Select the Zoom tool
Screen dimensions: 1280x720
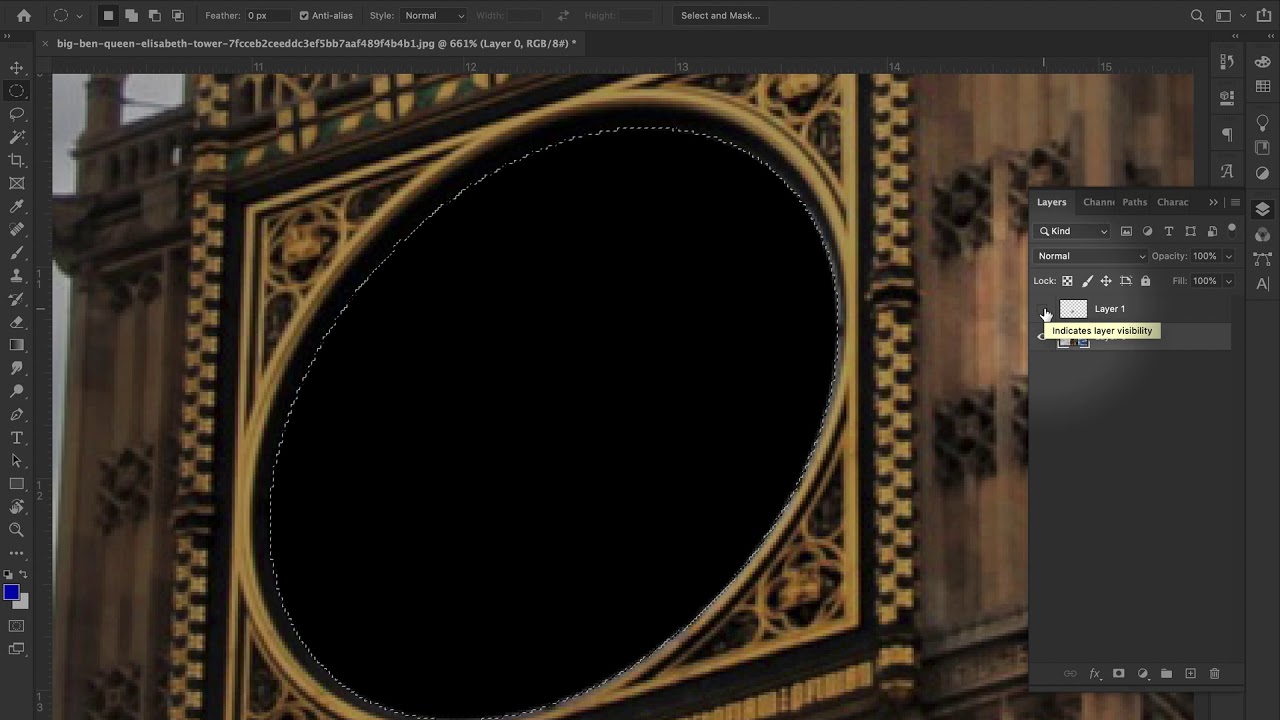(17, 530)
